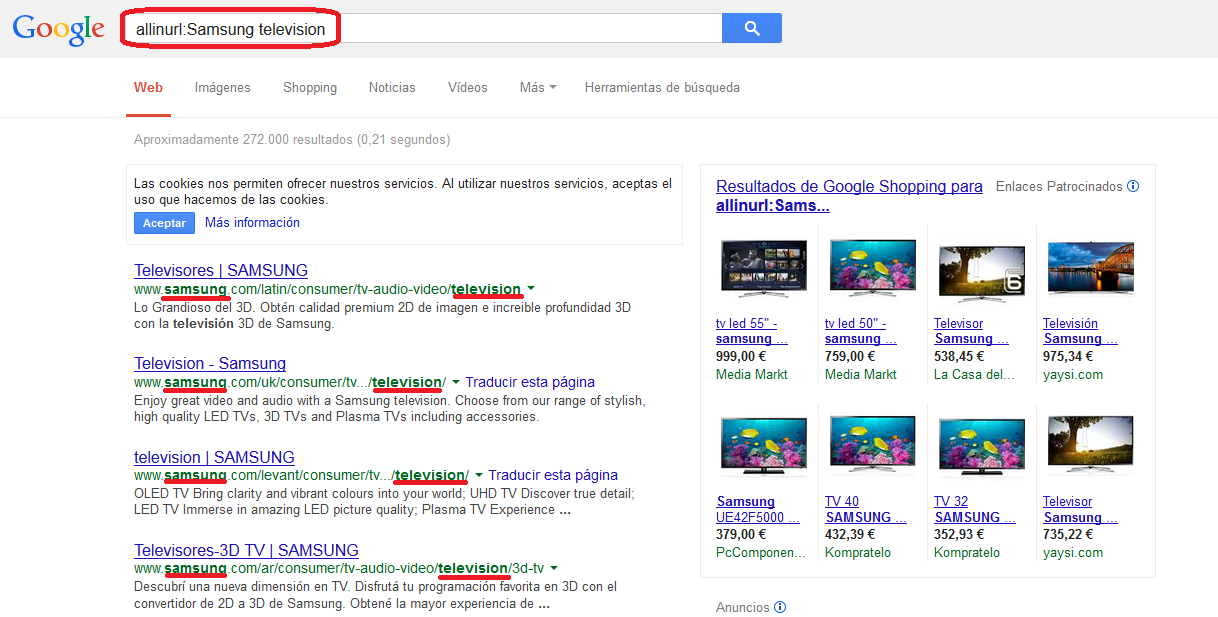This screenshot has height=617, width=1218.
Task: Open the Más información cookie link
Action: [x=252, y=223]
